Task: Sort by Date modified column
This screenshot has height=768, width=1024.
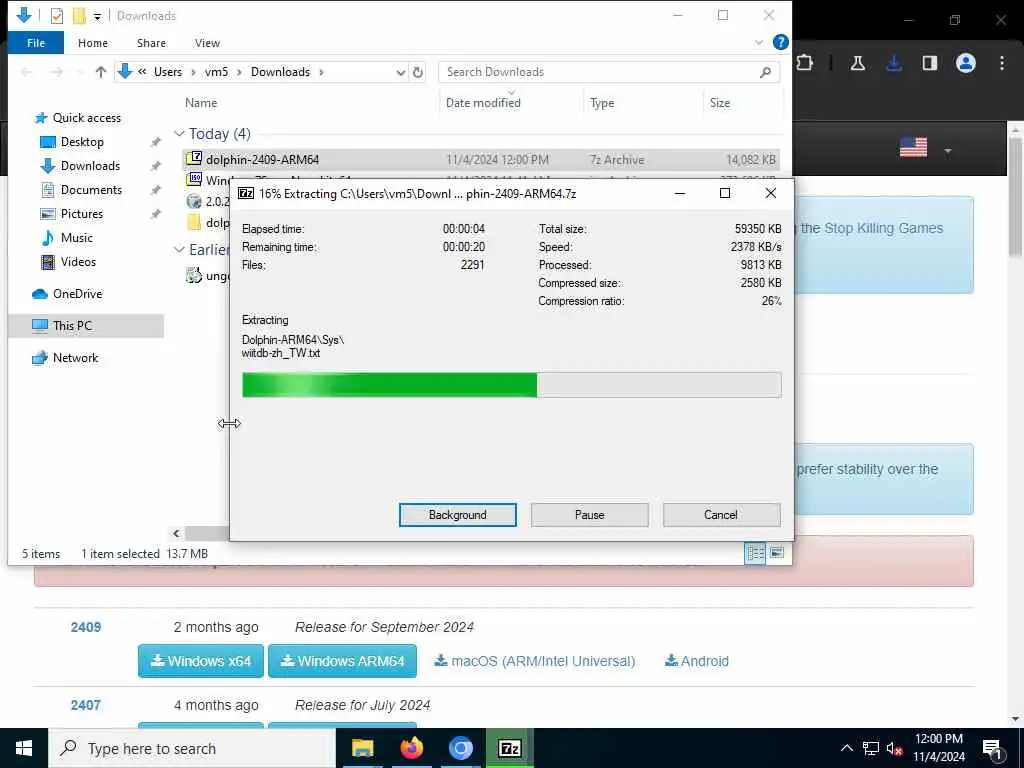Action: coord(483,103)
